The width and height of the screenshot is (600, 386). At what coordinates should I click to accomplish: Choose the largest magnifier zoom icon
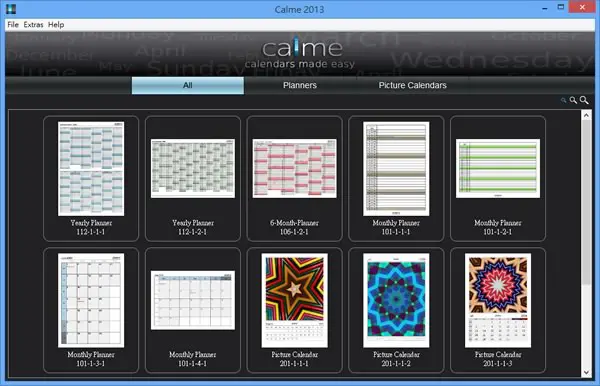(584, 100)
